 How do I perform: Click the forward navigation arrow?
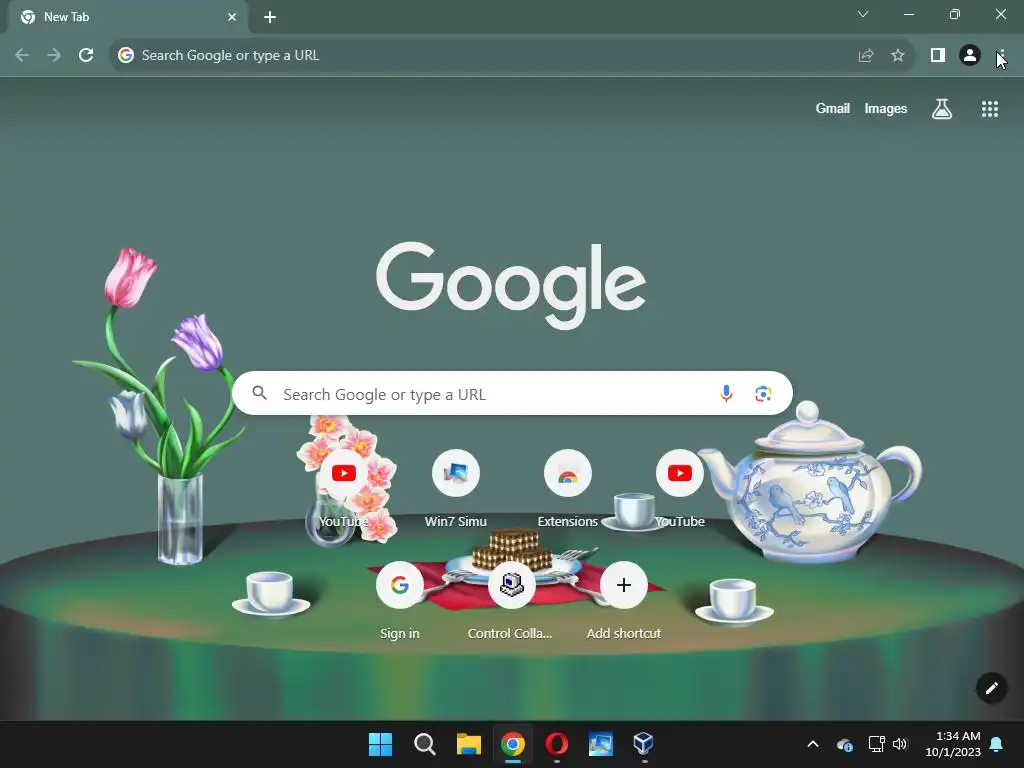tap(54, 56)
